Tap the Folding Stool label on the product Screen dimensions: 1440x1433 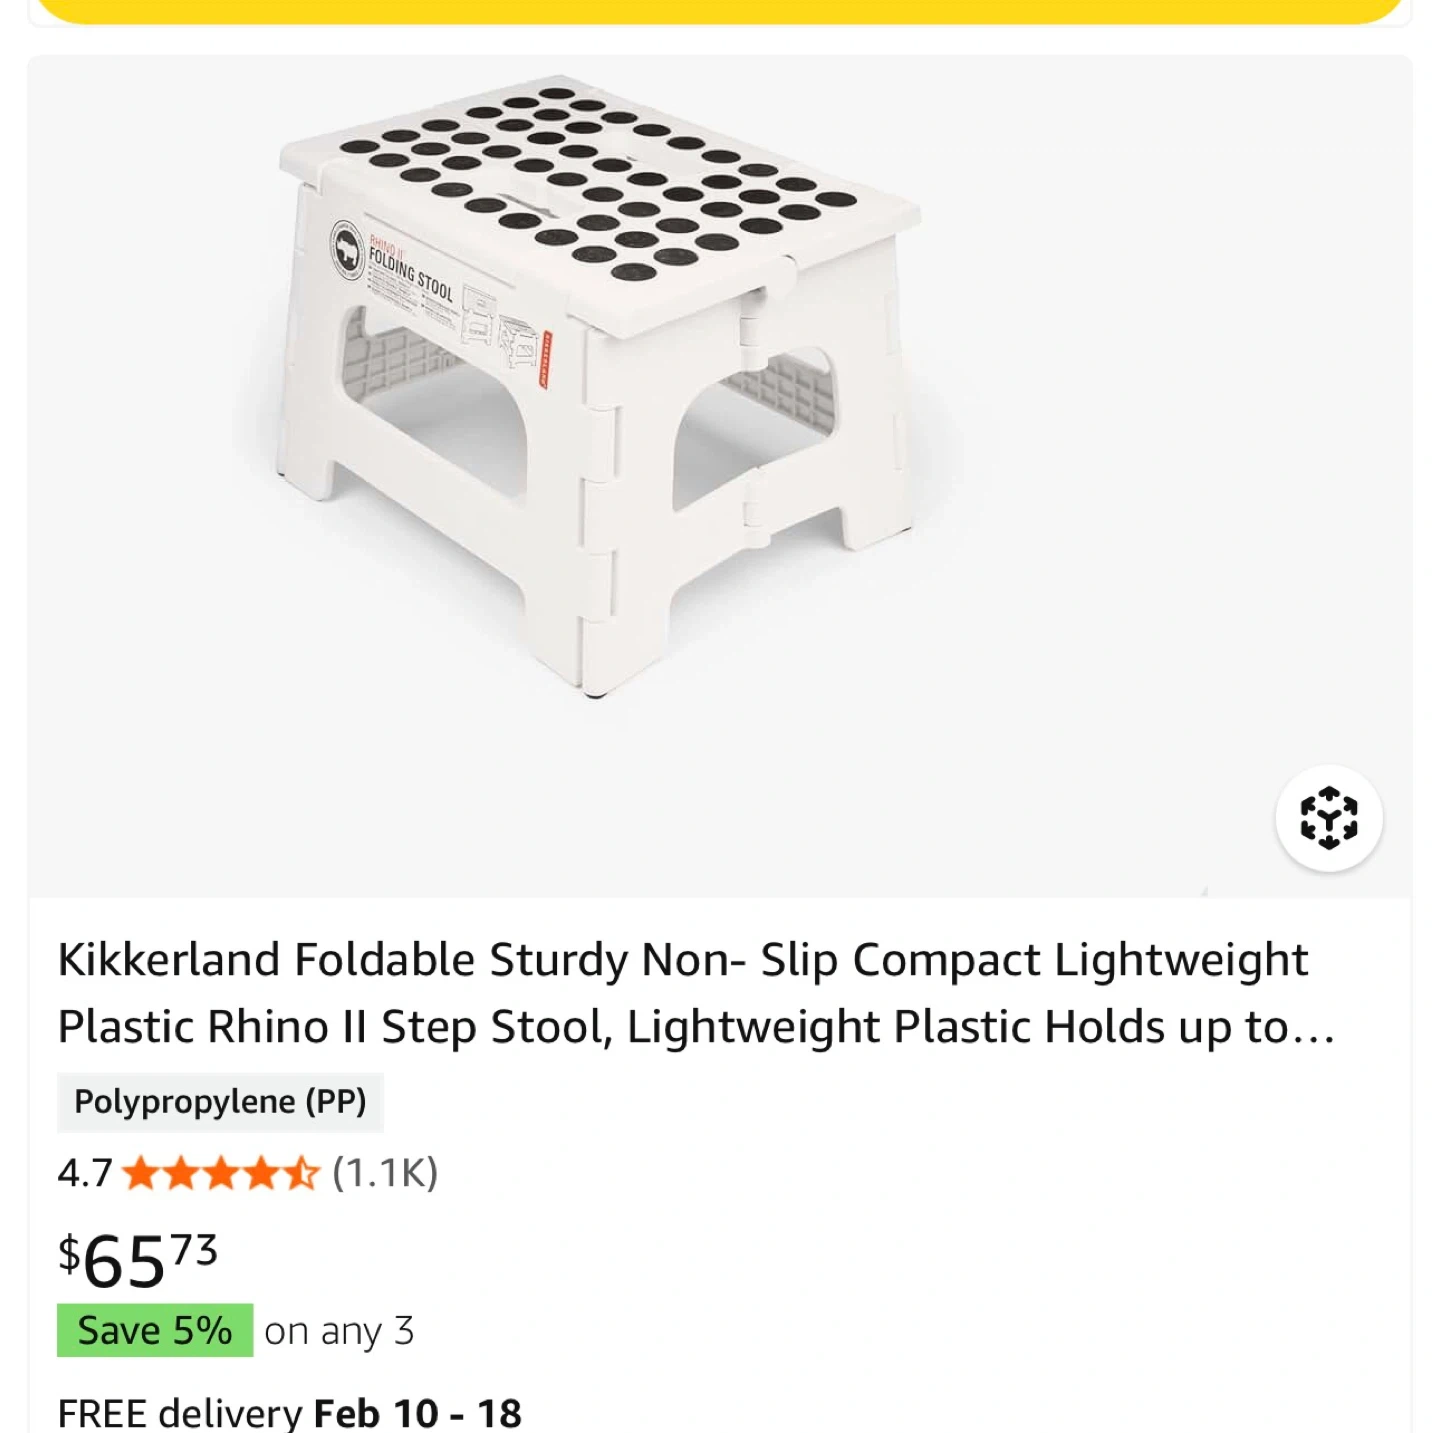pos(411,274)
